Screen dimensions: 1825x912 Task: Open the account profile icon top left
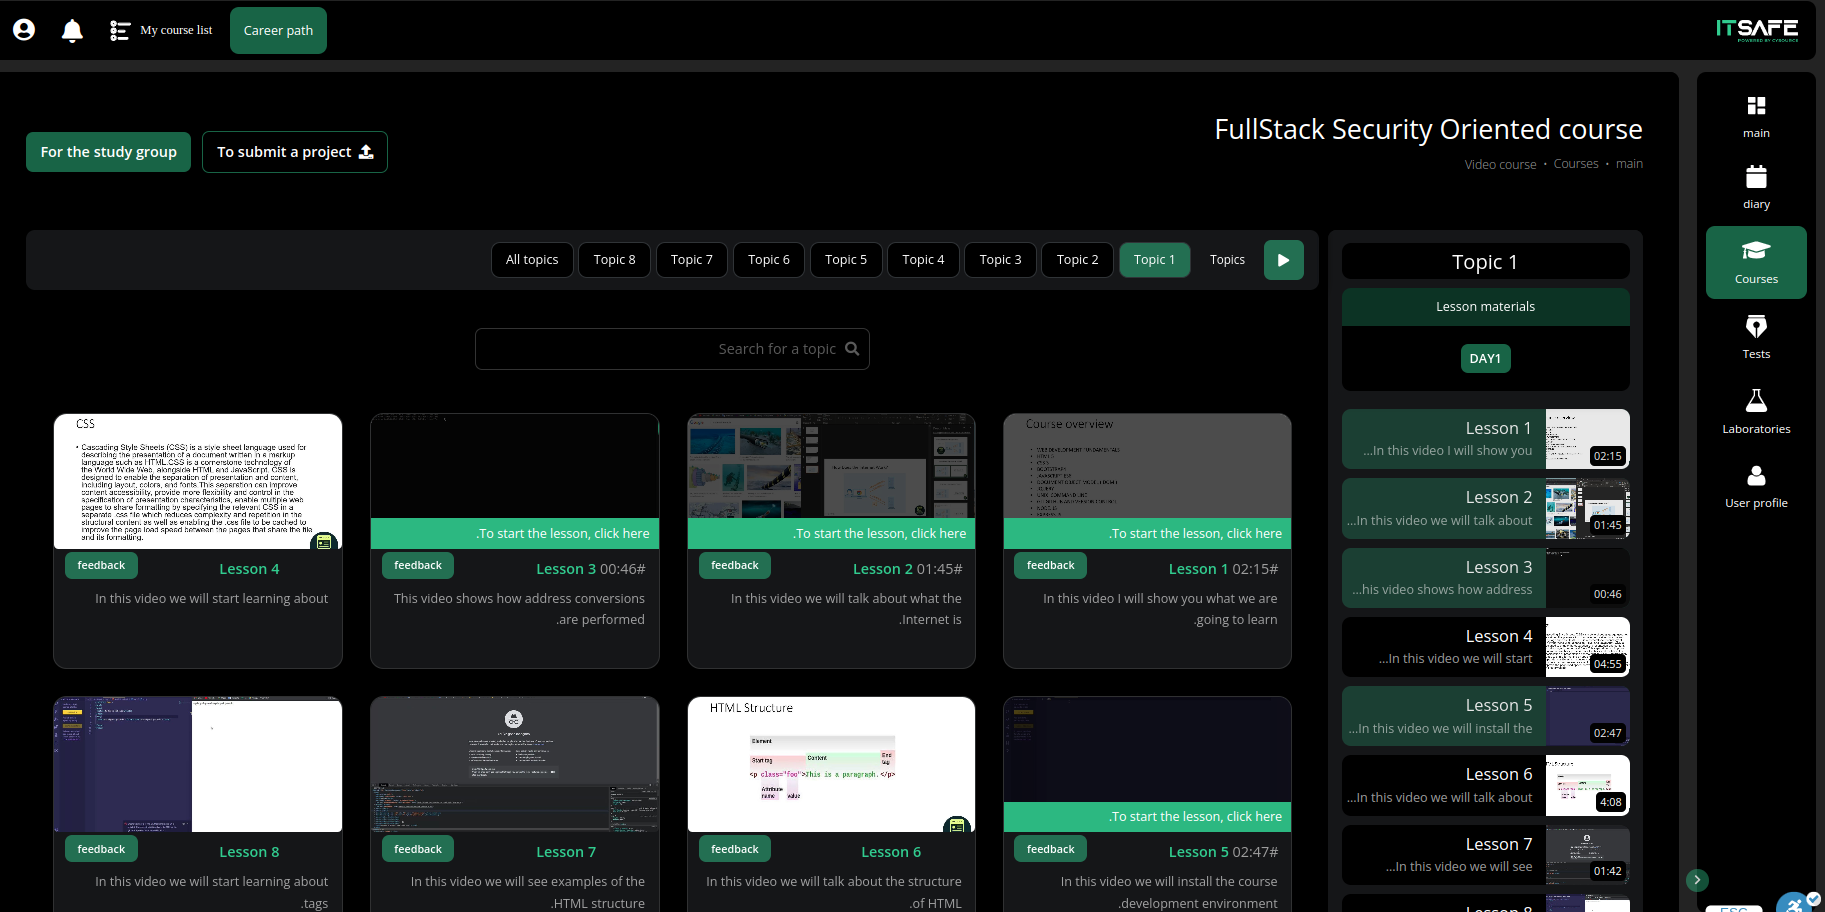(23, 30)
